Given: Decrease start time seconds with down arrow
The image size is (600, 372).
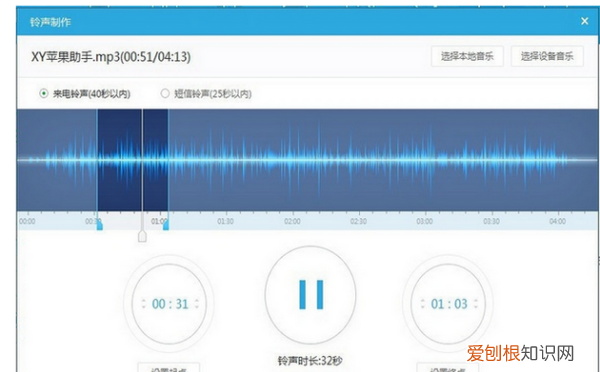Looking at the screenshot, I should 197,307.
